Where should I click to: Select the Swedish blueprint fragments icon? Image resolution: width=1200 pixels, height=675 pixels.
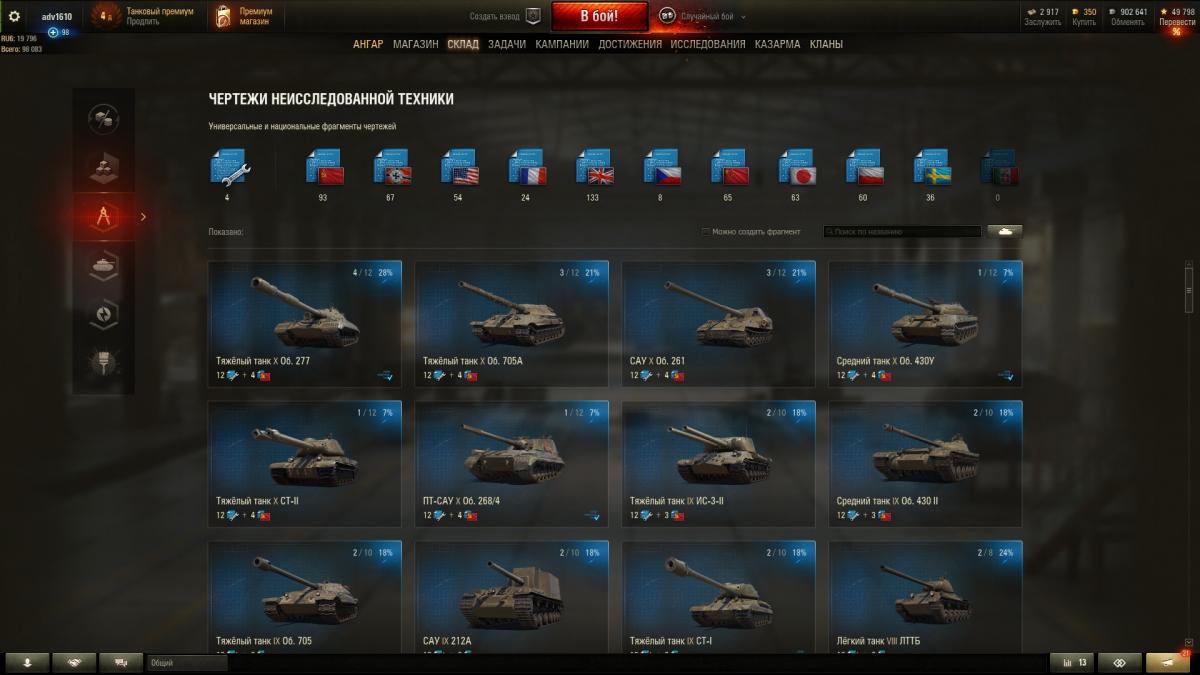933,167
